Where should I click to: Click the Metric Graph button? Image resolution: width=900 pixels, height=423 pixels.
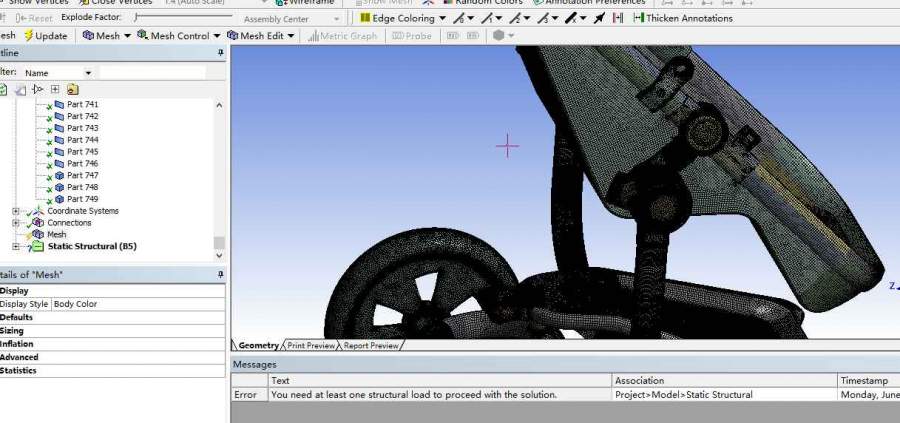[343, 36]
